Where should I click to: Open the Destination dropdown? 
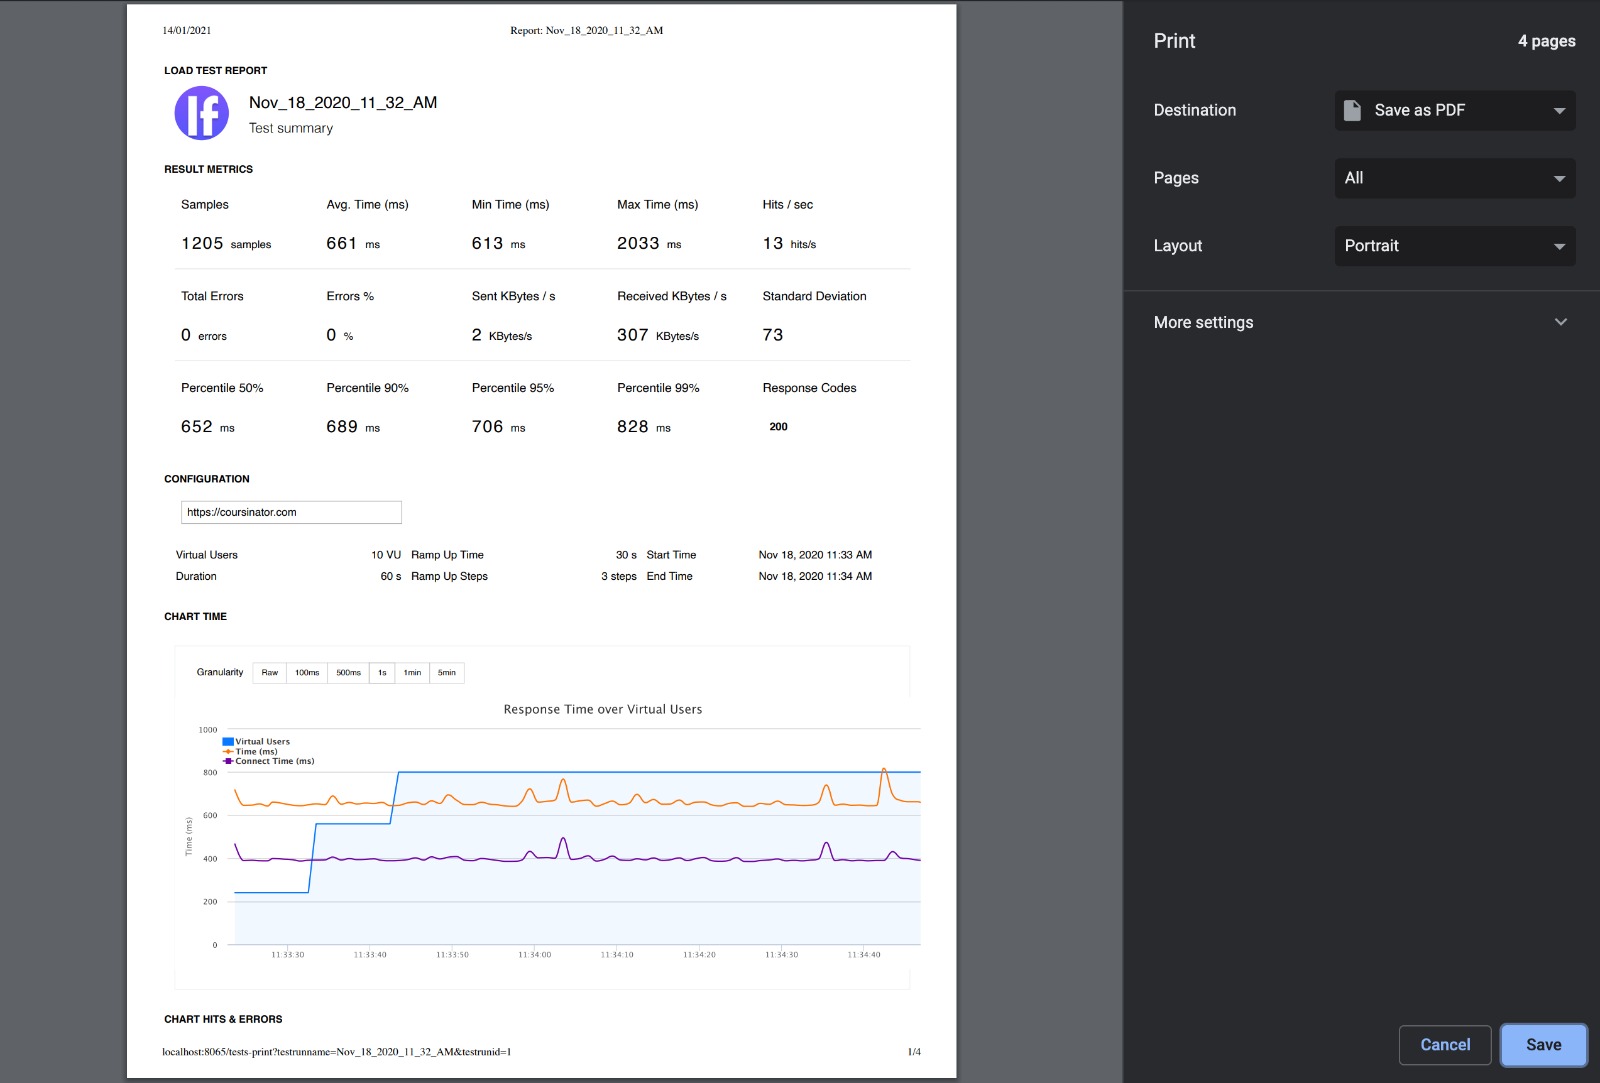coord(1454,110)
